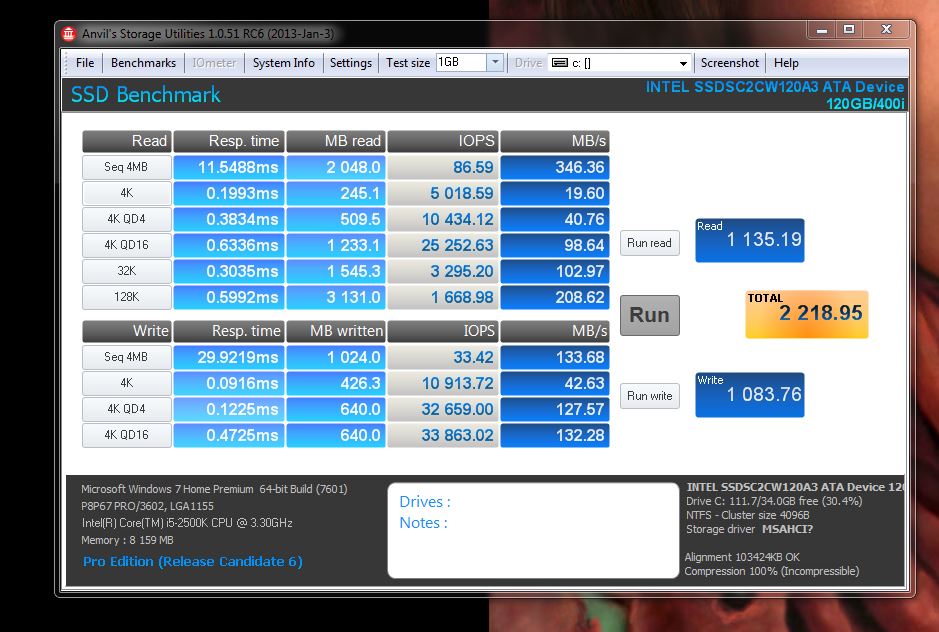Screen dimensions: 939x632
Task: Click the Alignment 103424KB OK line
Action: point(742,557)
